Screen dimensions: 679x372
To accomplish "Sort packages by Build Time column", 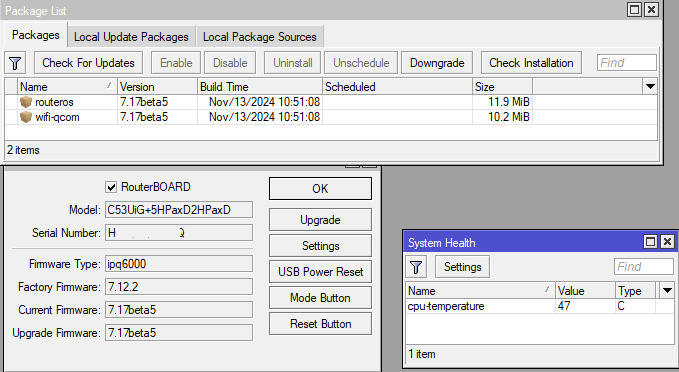I will 260,87.
